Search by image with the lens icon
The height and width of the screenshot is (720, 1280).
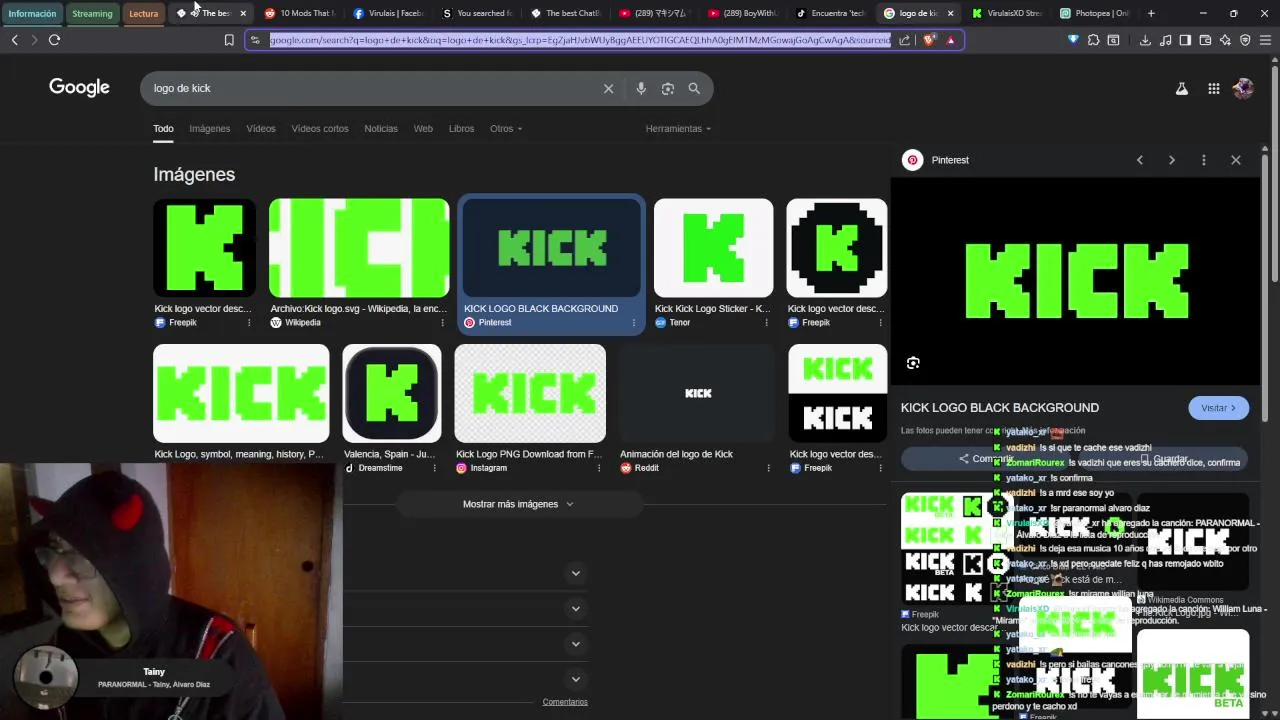[668, 88]
